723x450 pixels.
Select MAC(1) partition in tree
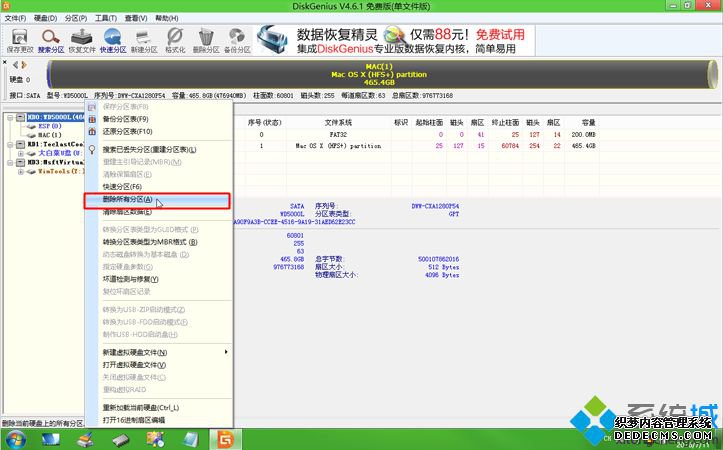(50, 135)
